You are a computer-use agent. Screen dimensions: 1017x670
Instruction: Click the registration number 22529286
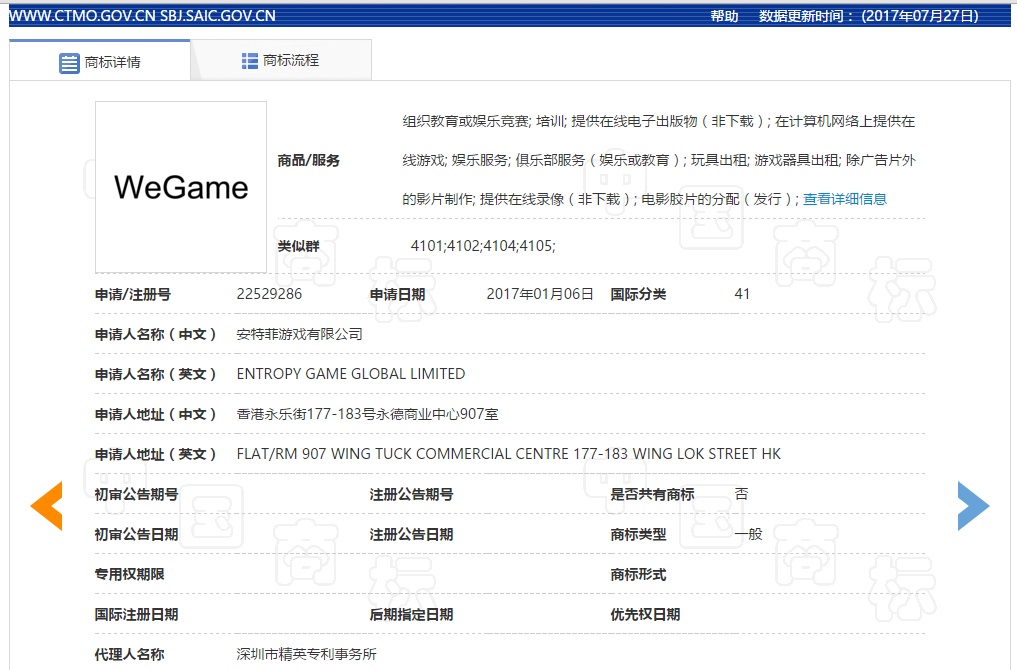(269, 294)
